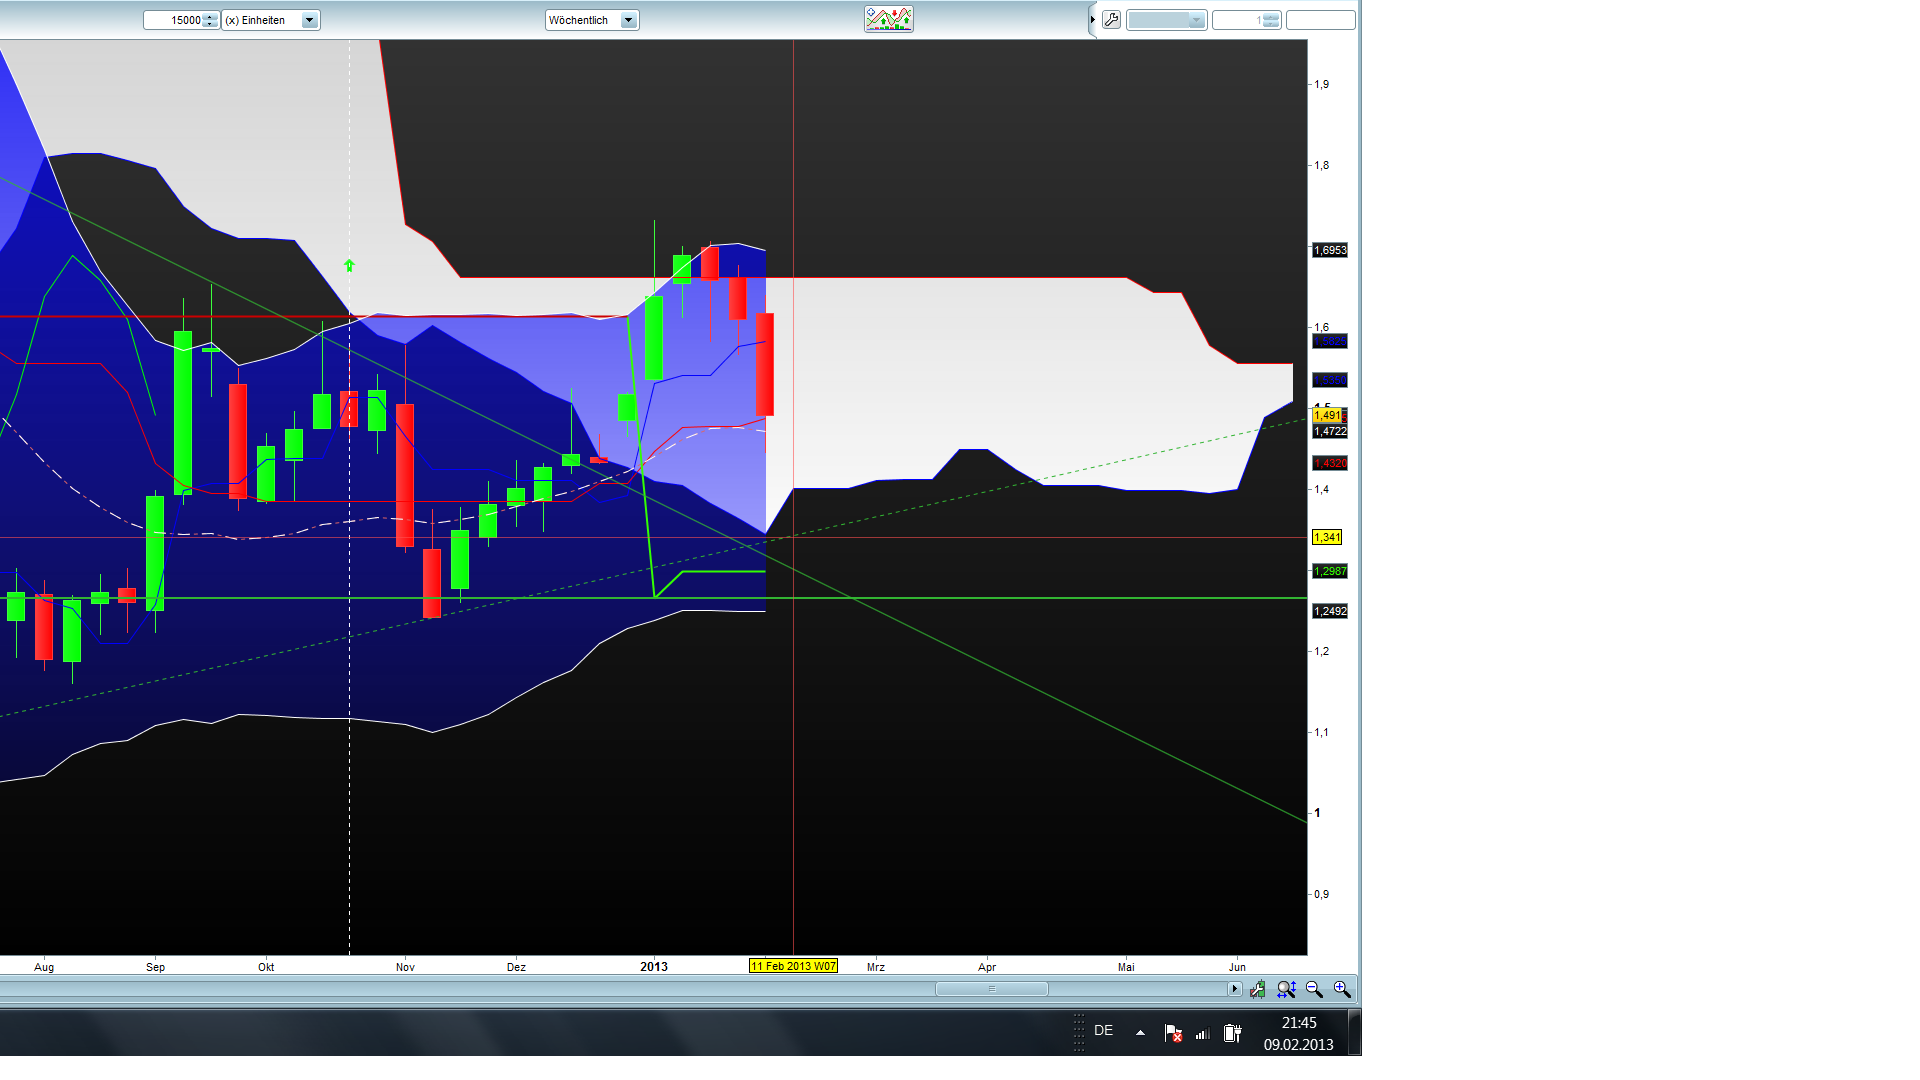1920x1080 pixels.
Task: Click the wrench settings icon near the top
Action: pos(1111,20)
